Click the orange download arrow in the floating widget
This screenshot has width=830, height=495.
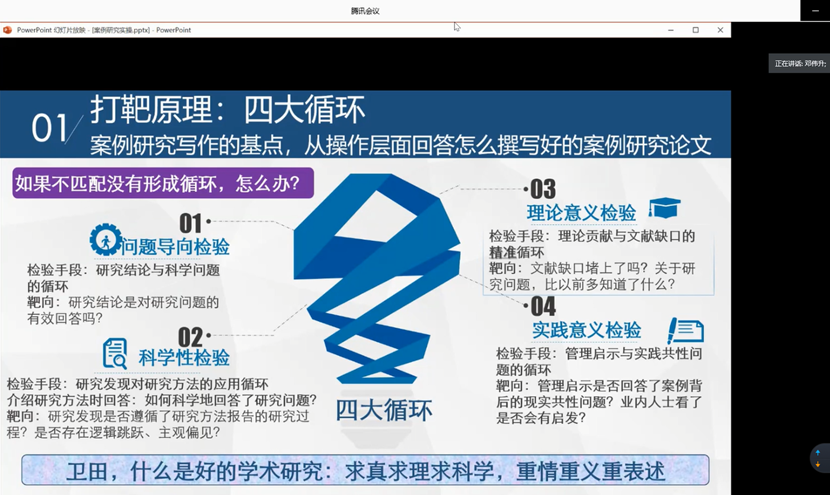(x=818, y=465)
